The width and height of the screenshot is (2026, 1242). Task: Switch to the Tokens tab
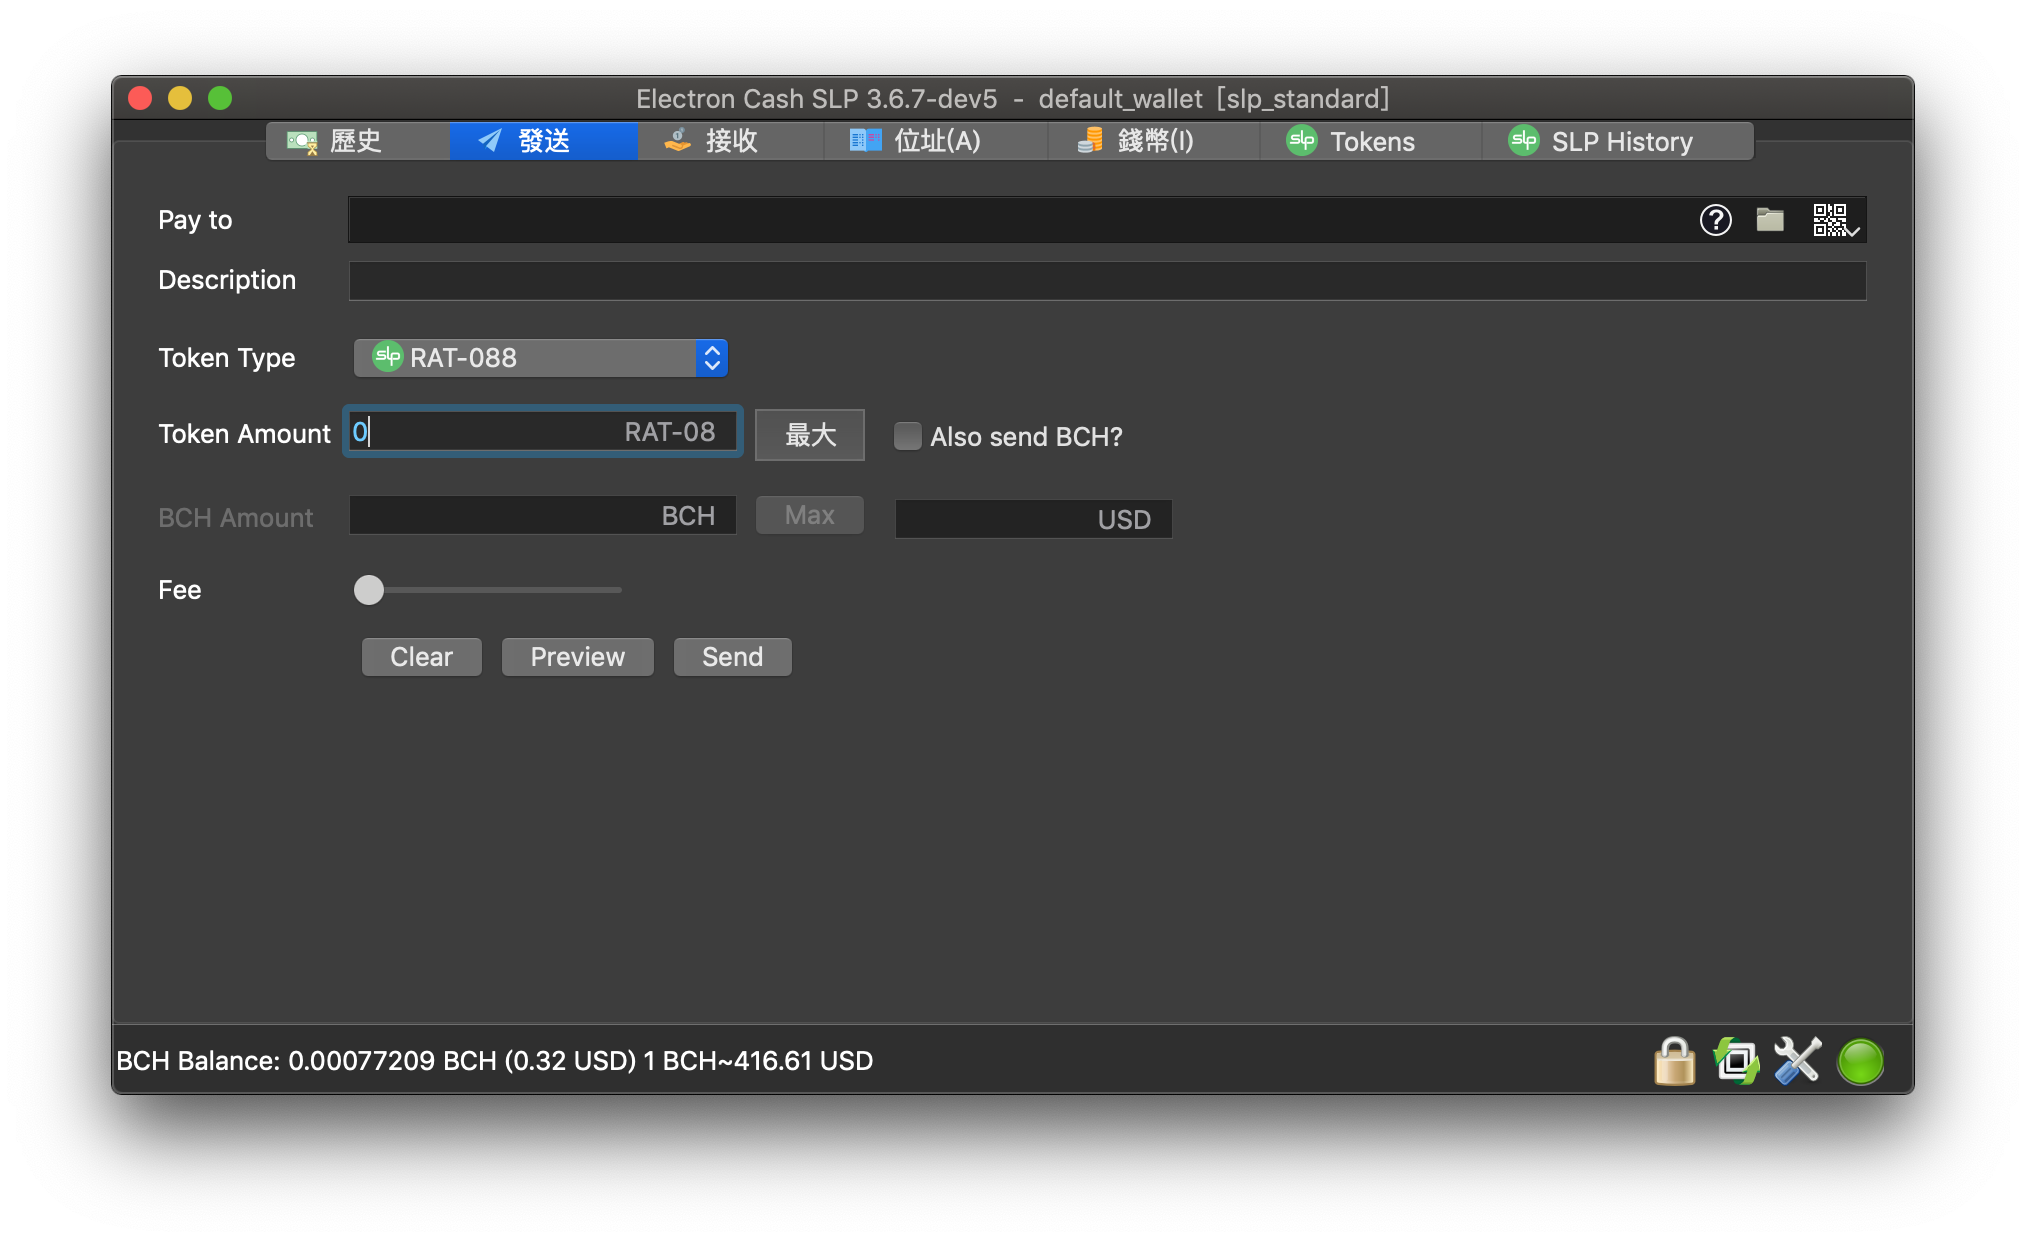1370,141
